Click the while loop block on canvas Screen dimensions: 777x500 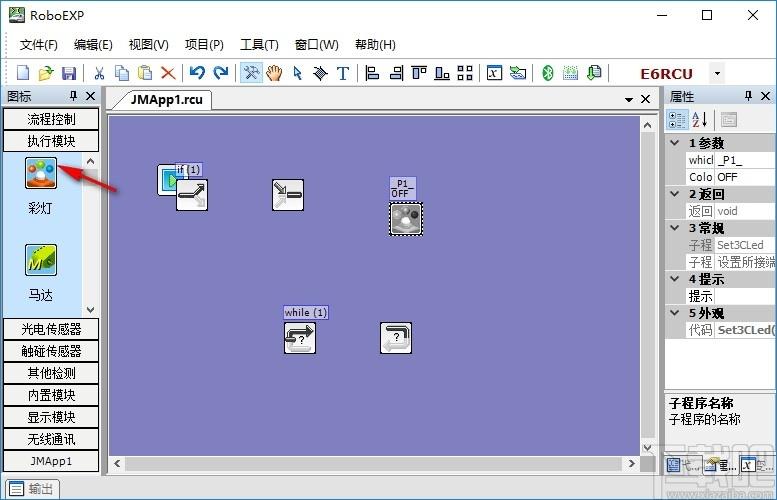[300, 338]
